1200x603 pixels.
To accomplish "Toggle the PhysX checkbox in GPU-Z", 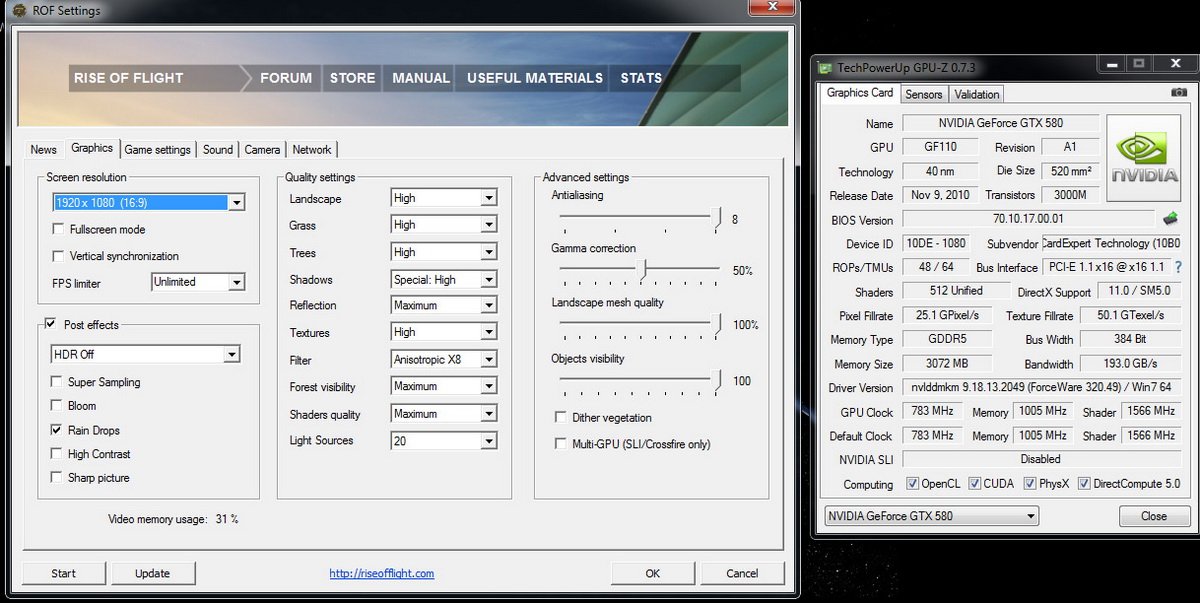I will click(1030, 484).
